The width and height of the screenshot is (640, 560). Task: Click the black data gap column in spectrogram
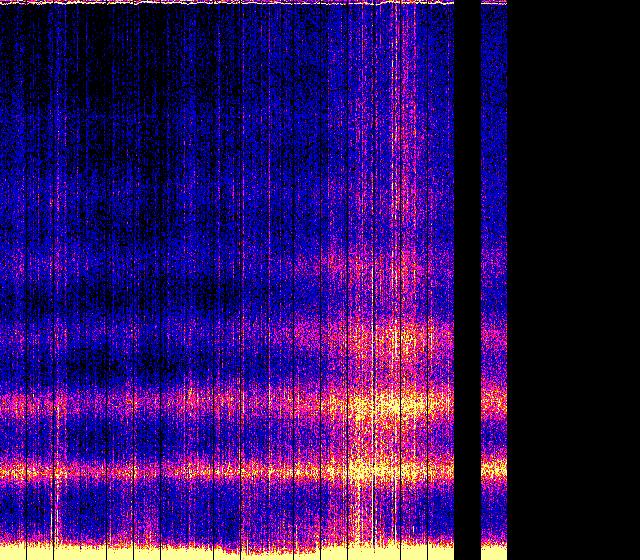click(467, 280)
